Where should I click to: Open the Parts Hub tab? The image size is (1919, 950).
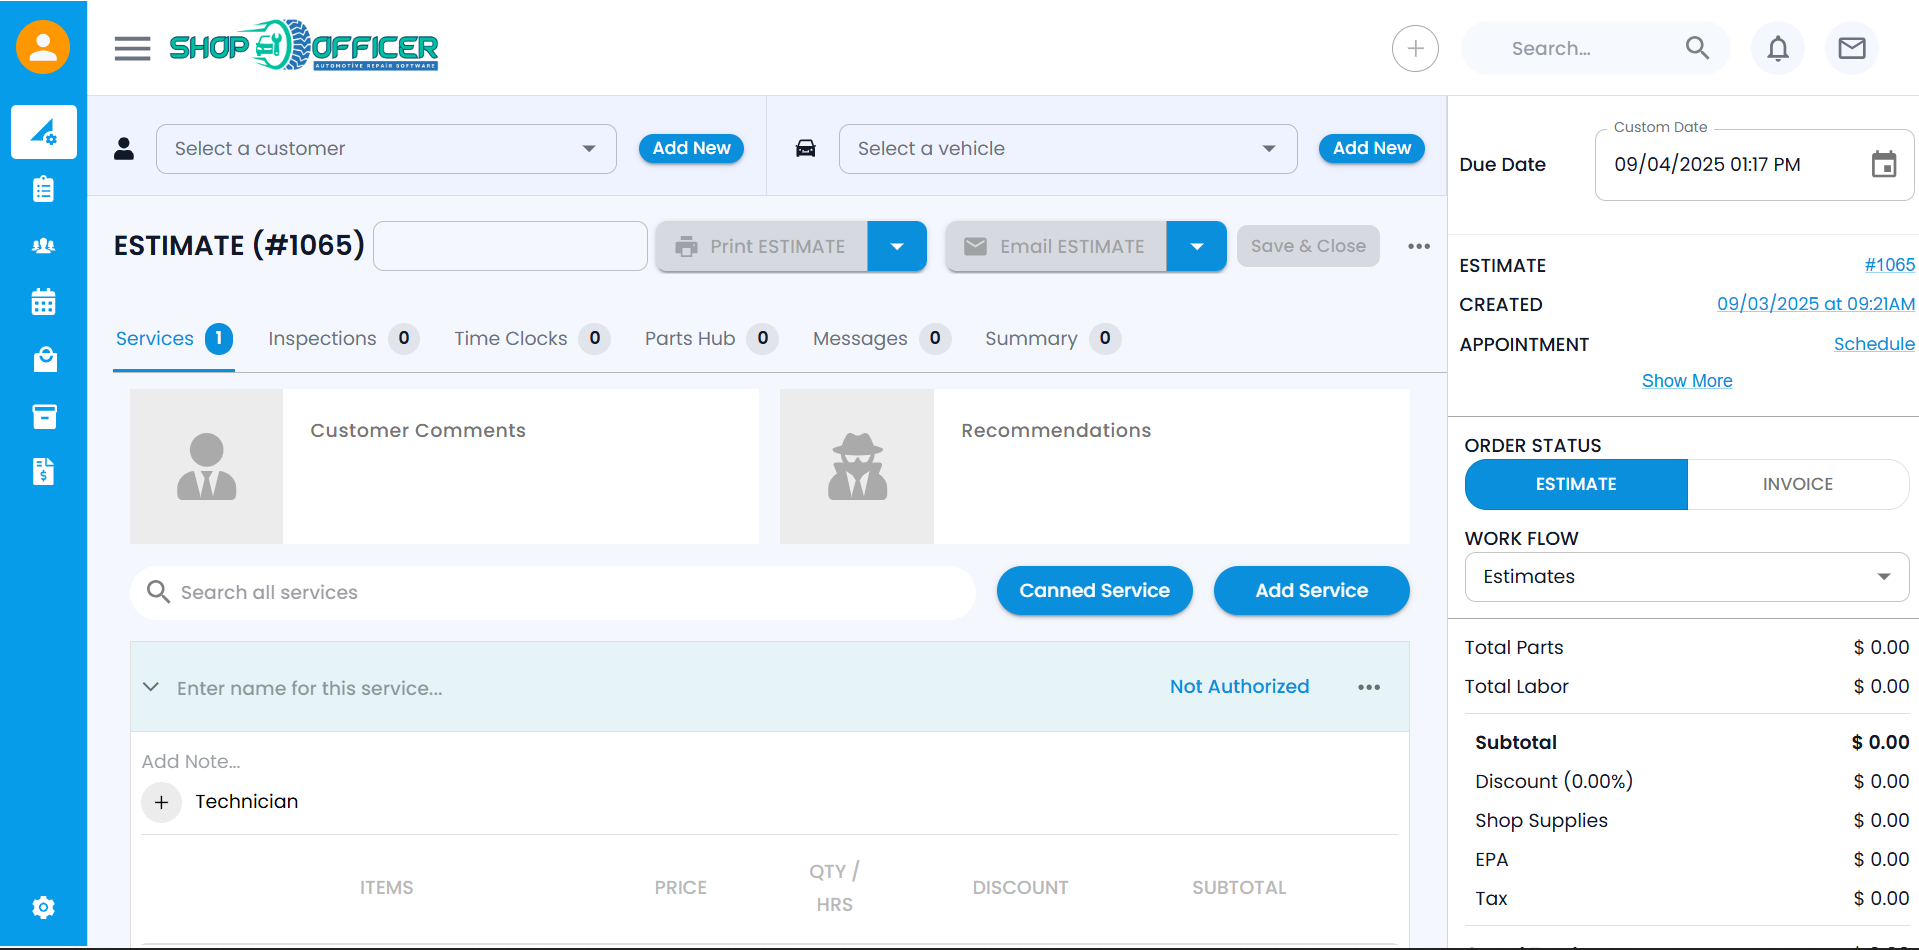(x=690, y=339)
